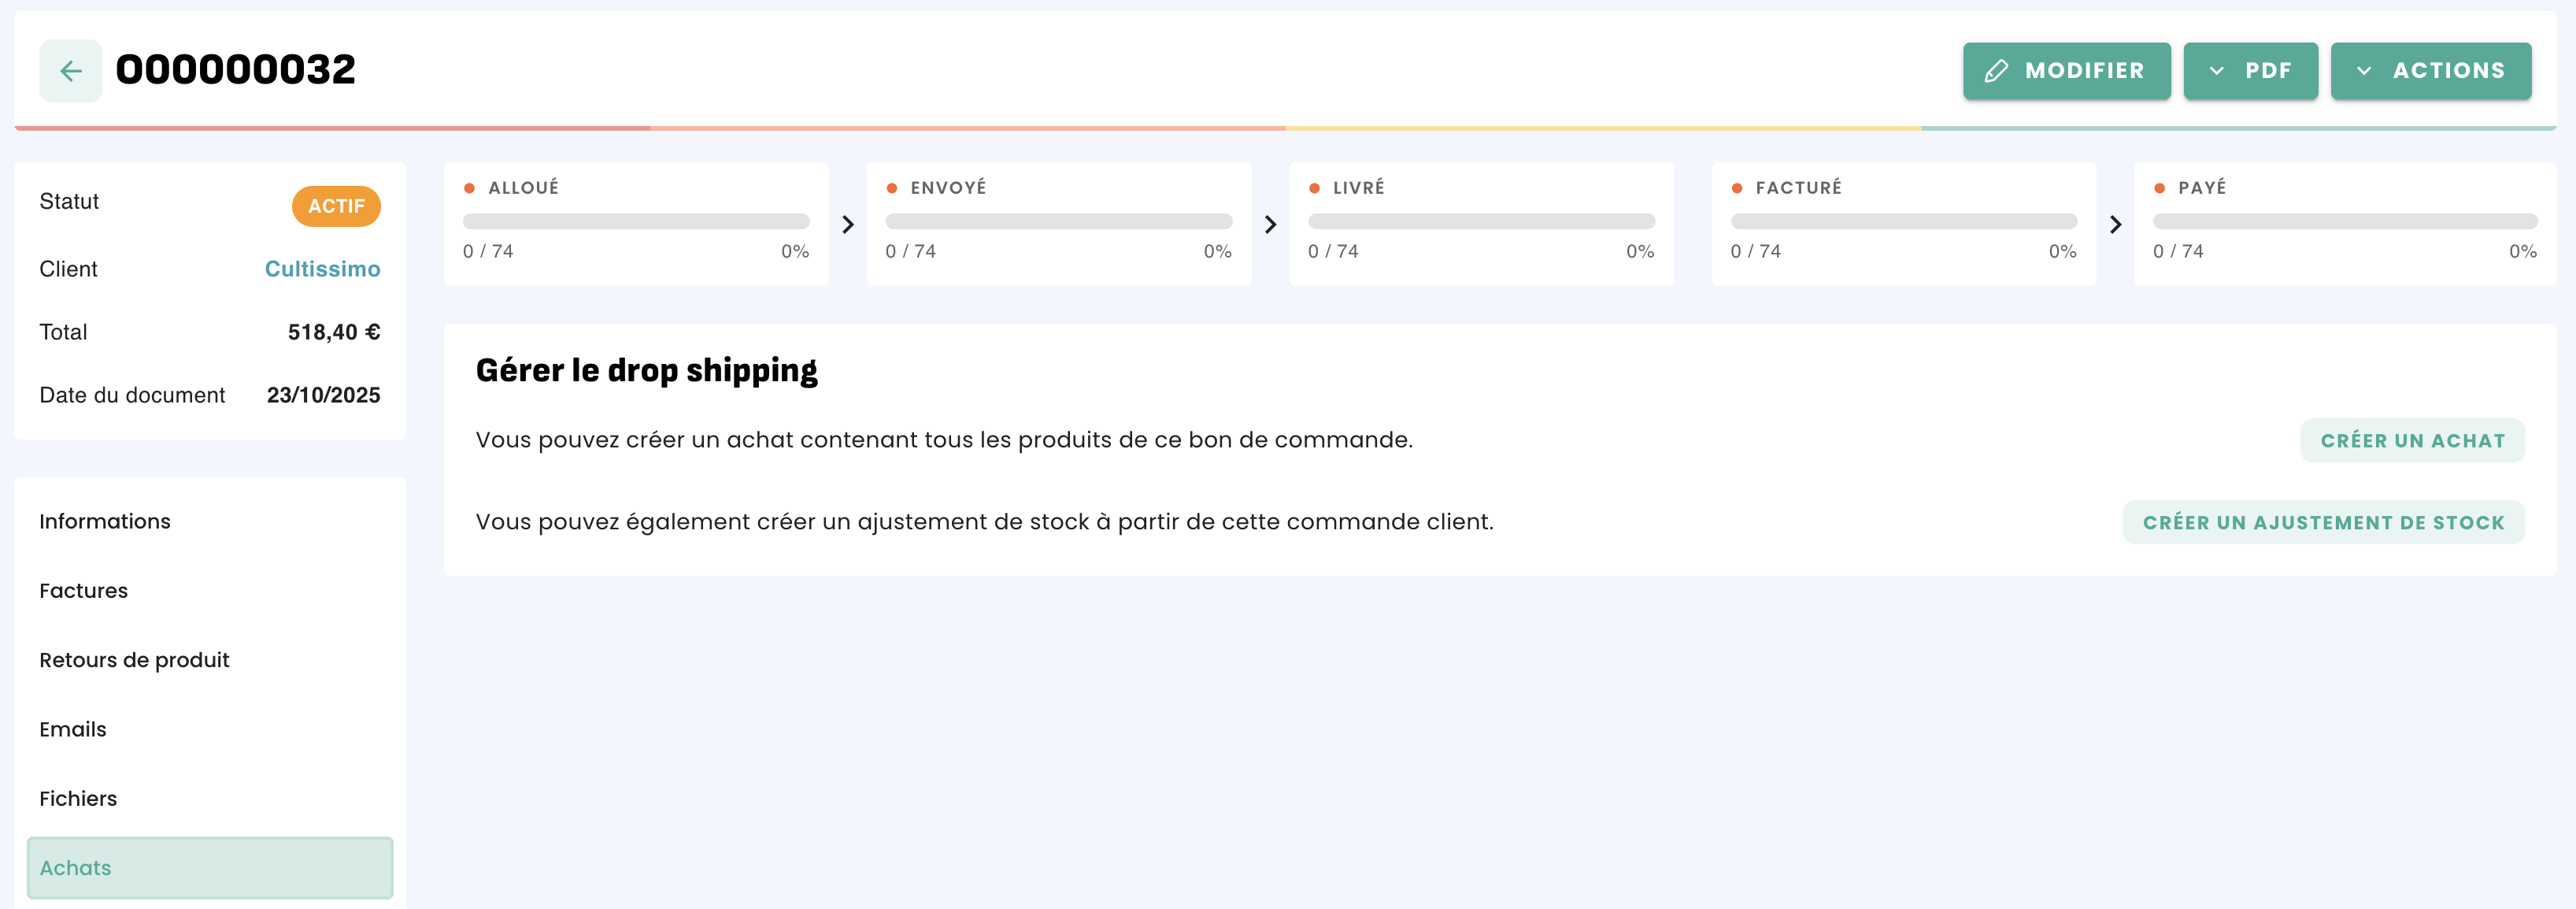Click the chevron after Envoyé card
Screen dimensions: 2576x909
(x=1270, y=225)
